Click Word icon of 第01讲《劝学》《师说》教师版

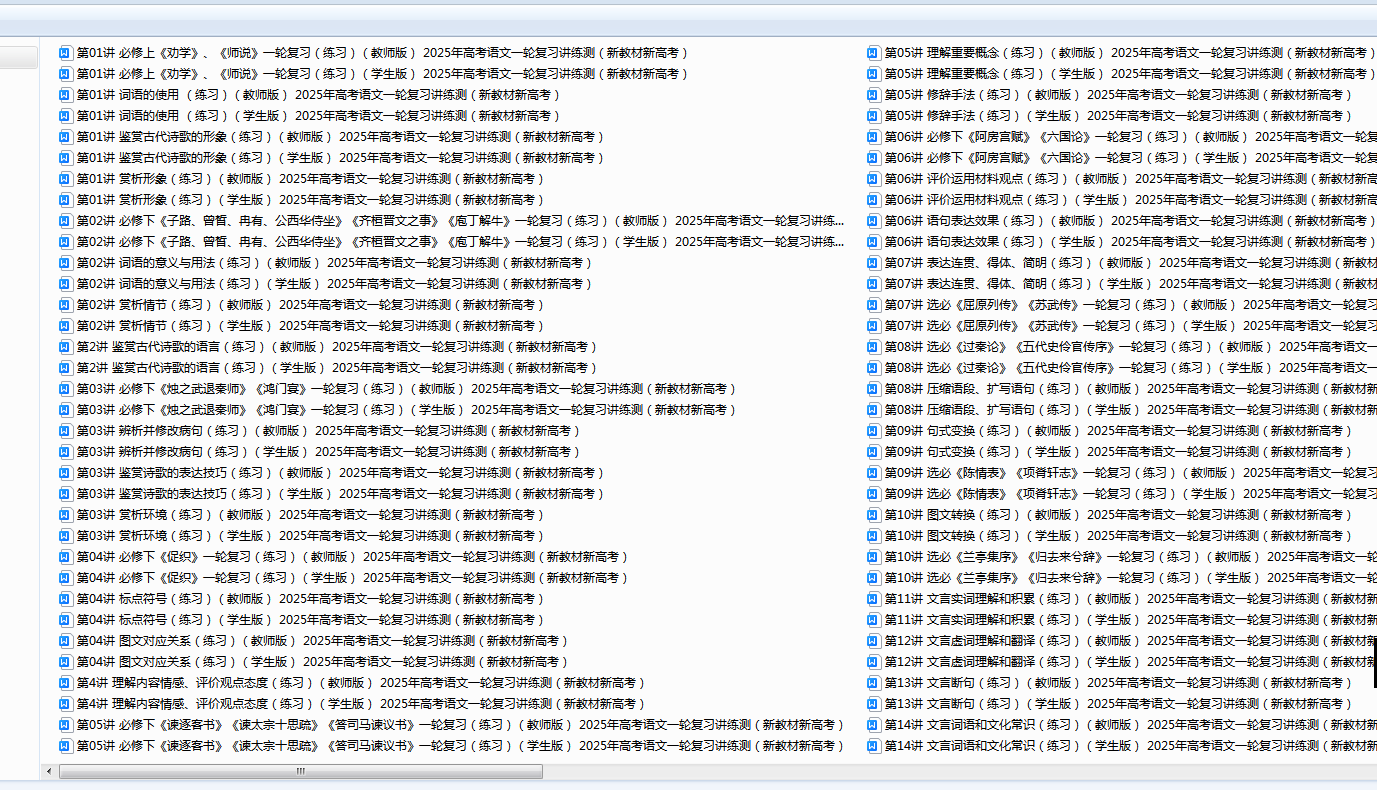click(x=66, y=52)
